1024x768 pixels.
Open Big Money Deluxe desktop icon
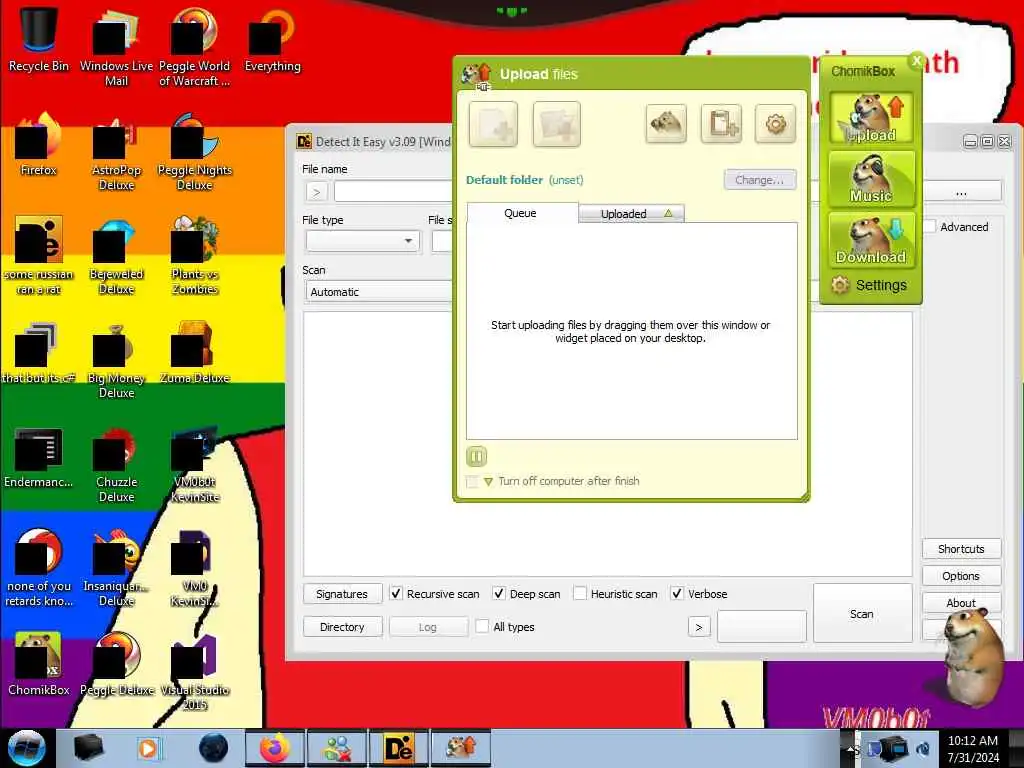click(x=116, y=360)
